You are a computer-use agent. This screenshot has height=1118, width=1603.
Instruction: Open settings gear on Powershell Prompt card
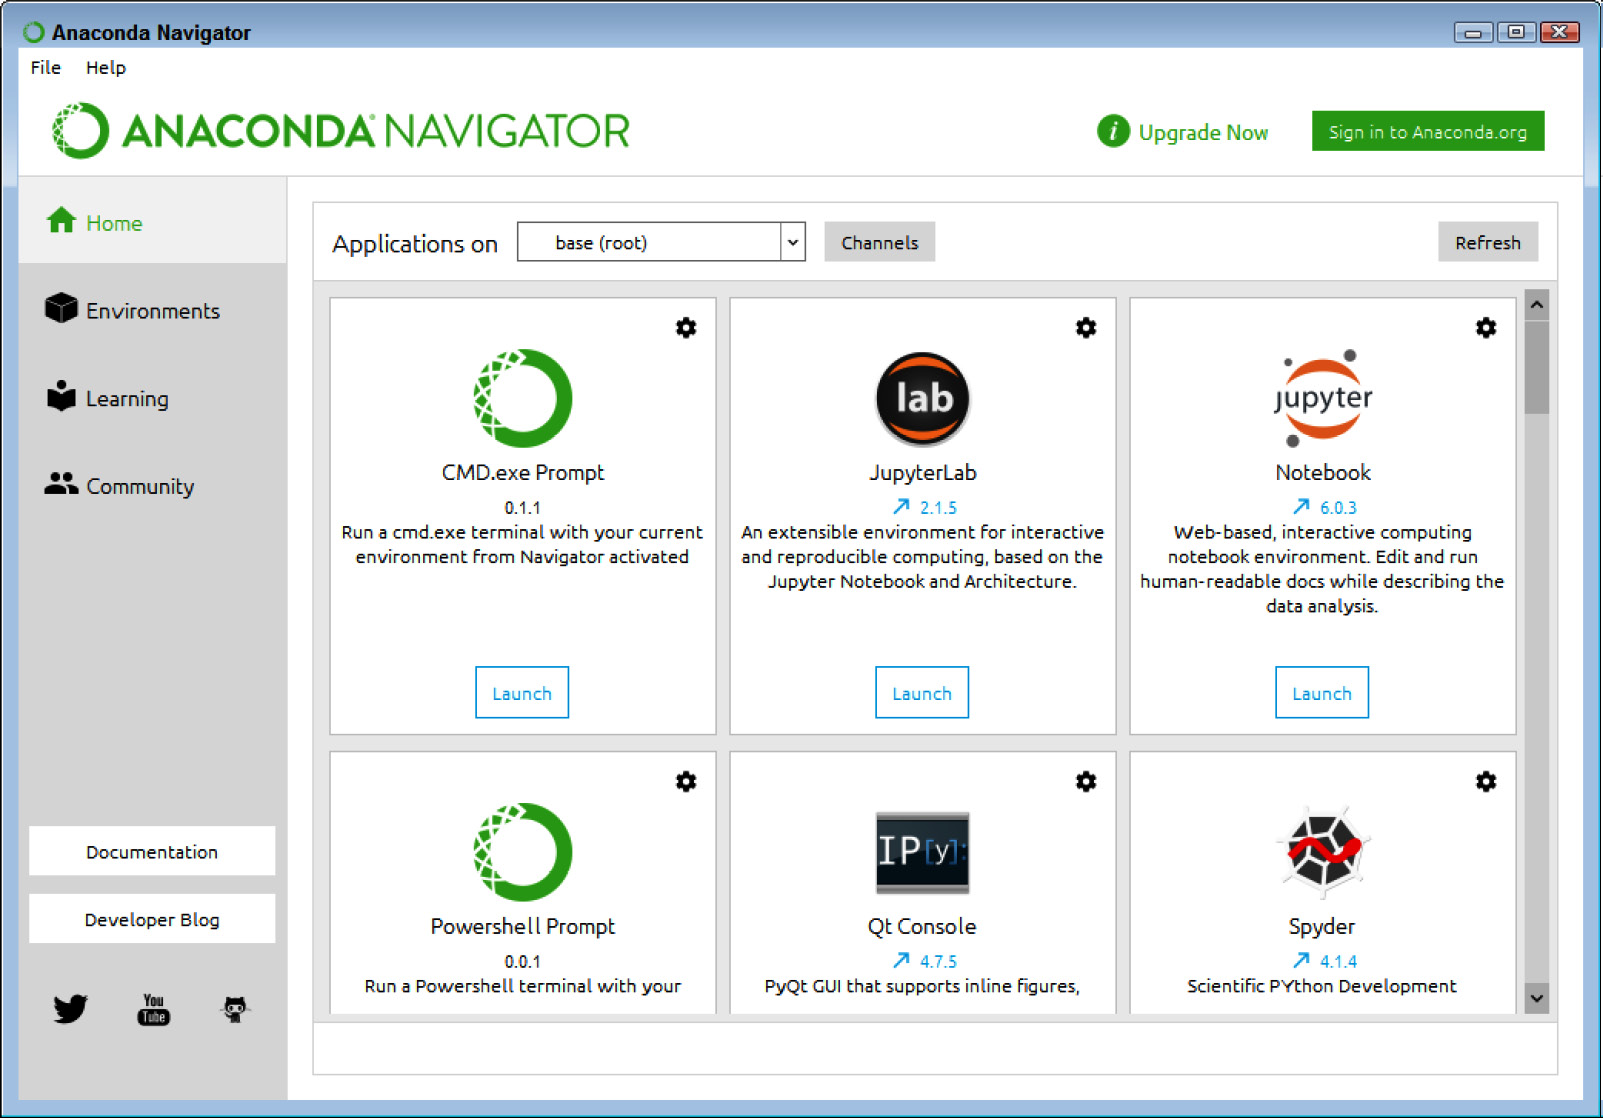(686, 782)
